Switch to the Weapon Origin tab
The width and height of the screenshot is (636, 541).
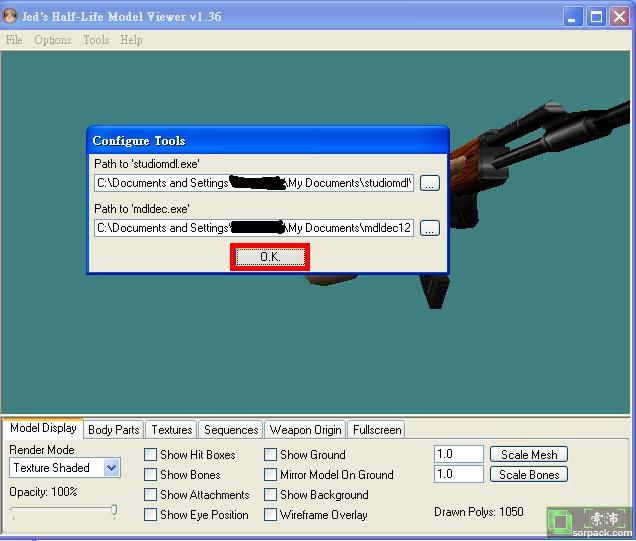coord(305,430)
